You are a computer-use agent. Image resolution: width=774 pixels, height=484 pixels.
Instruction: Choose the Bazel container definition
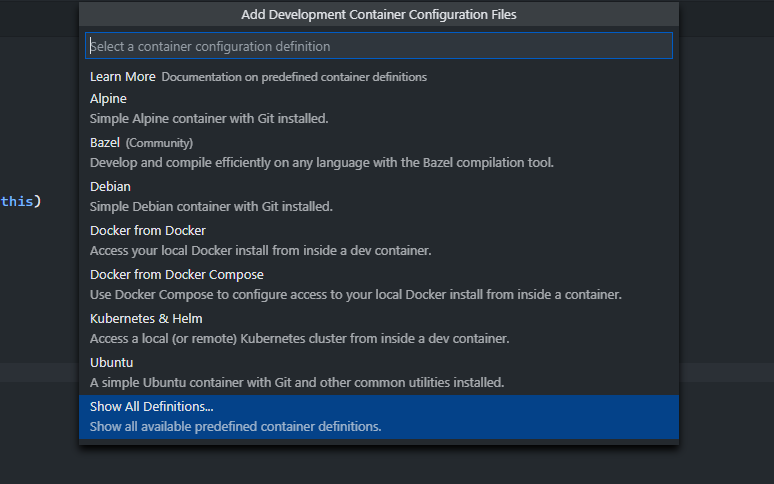[x=104, y=143]
